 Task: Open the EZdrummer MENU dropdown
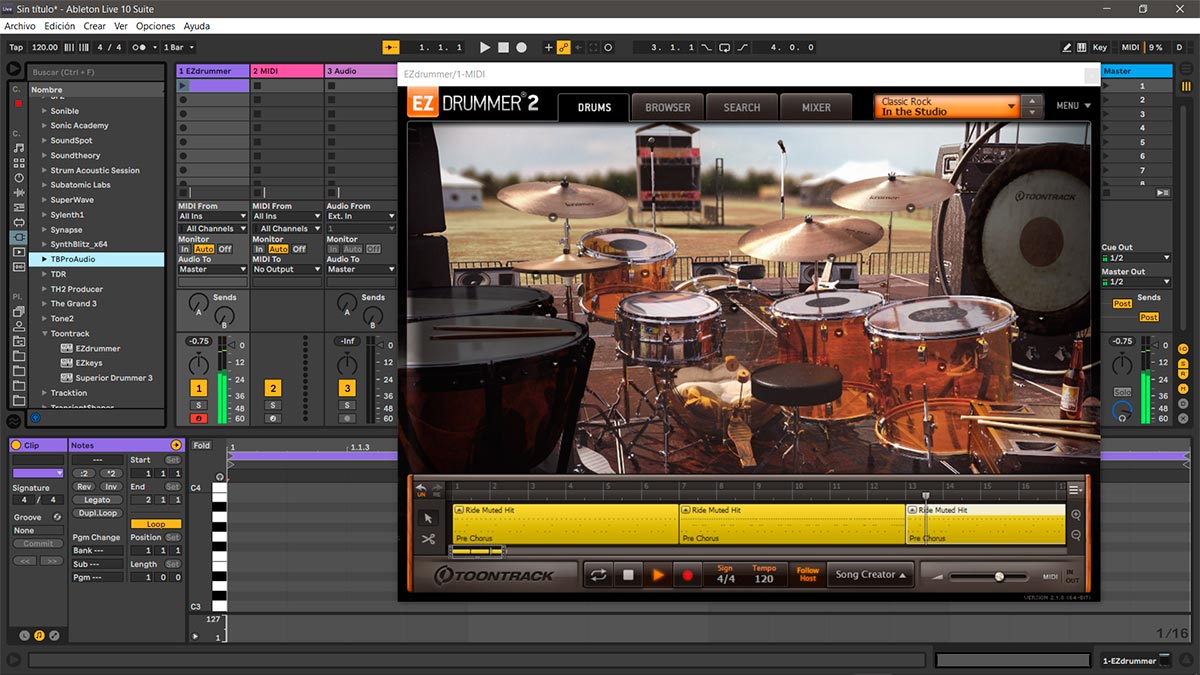pos(1073,105)
